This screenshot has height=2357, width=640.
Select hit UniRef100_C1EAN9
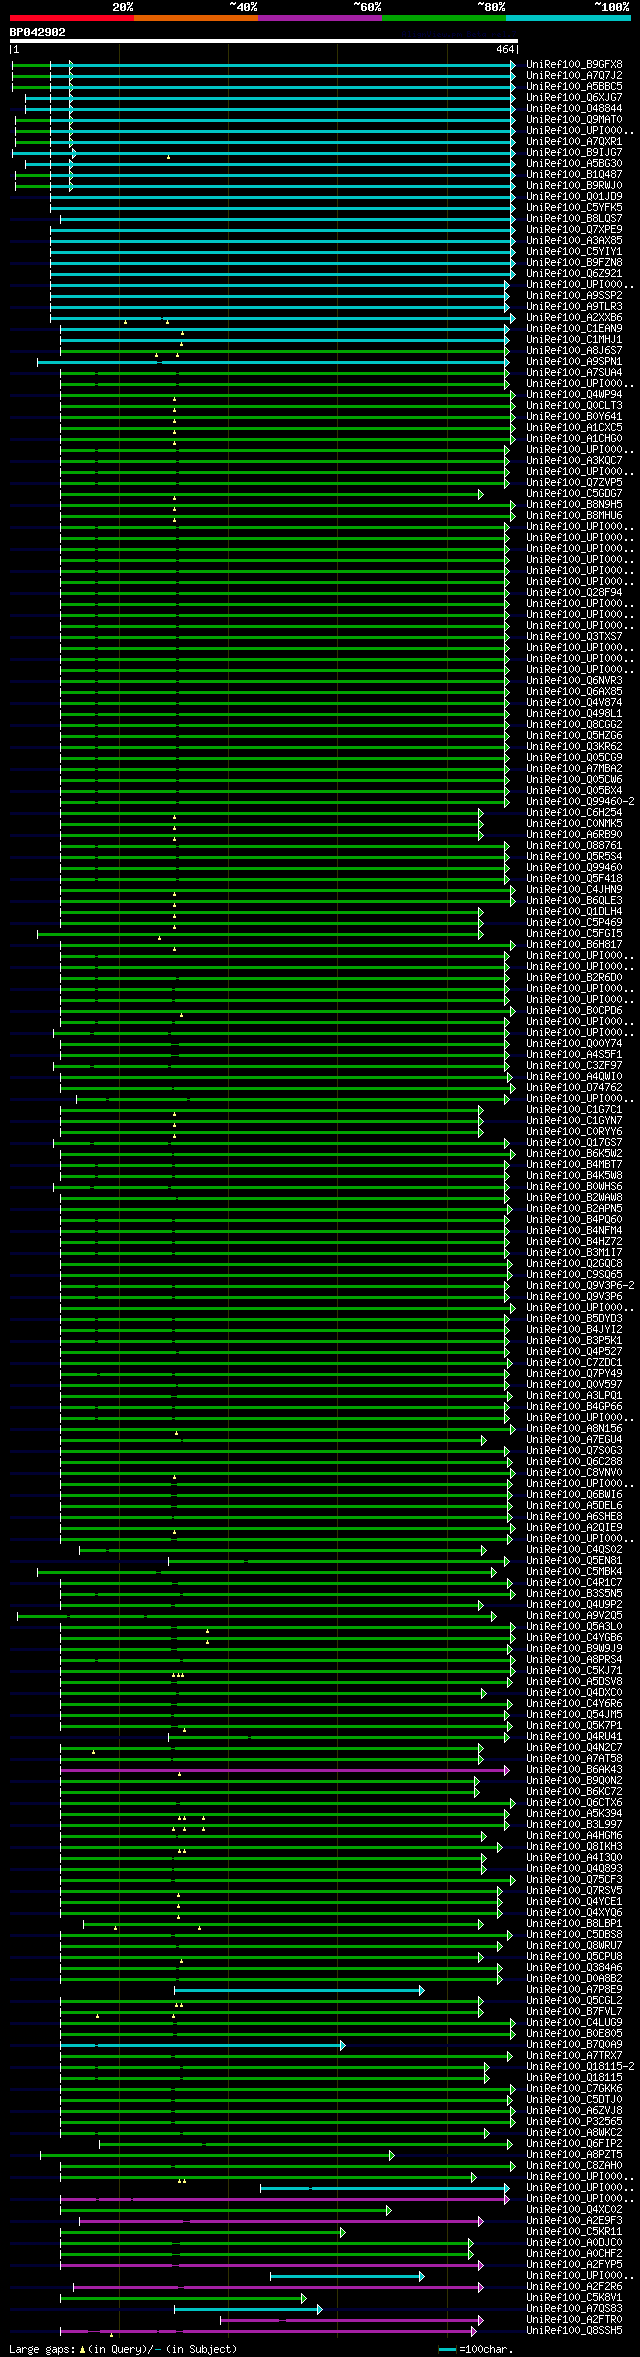574,328
